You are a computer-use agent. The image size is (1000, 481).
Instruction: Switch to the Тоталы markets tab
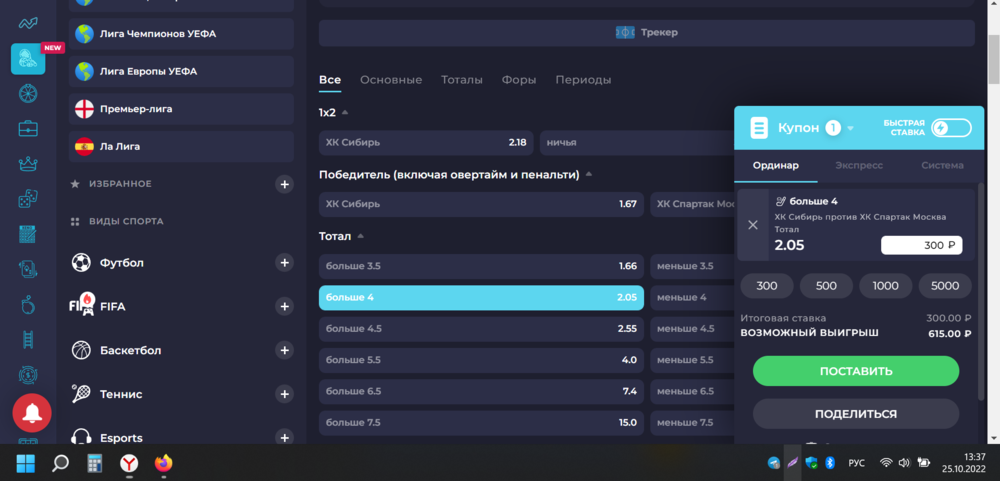tap(462, 80)
